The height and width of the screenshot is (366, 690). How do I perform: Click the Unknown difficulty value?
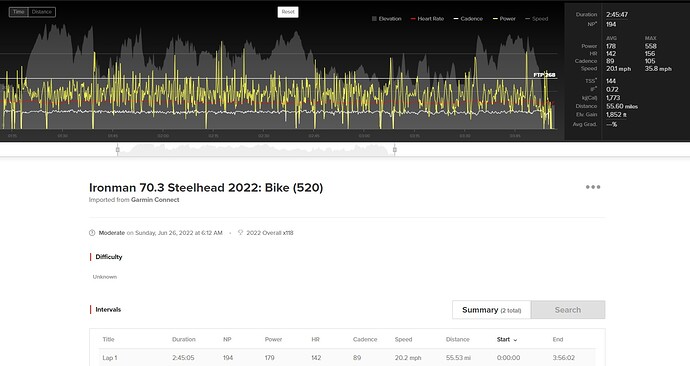coord(105,277)
